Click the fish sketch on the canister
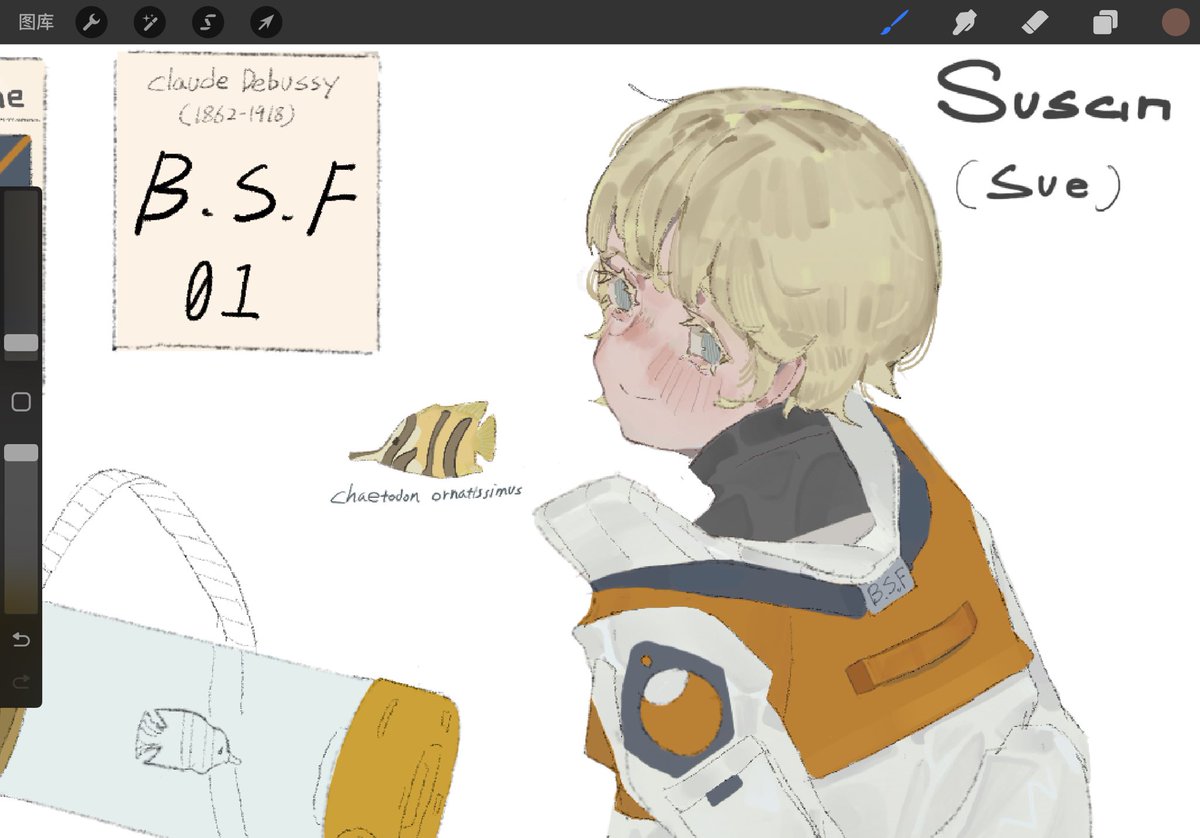 pos(188,740)
